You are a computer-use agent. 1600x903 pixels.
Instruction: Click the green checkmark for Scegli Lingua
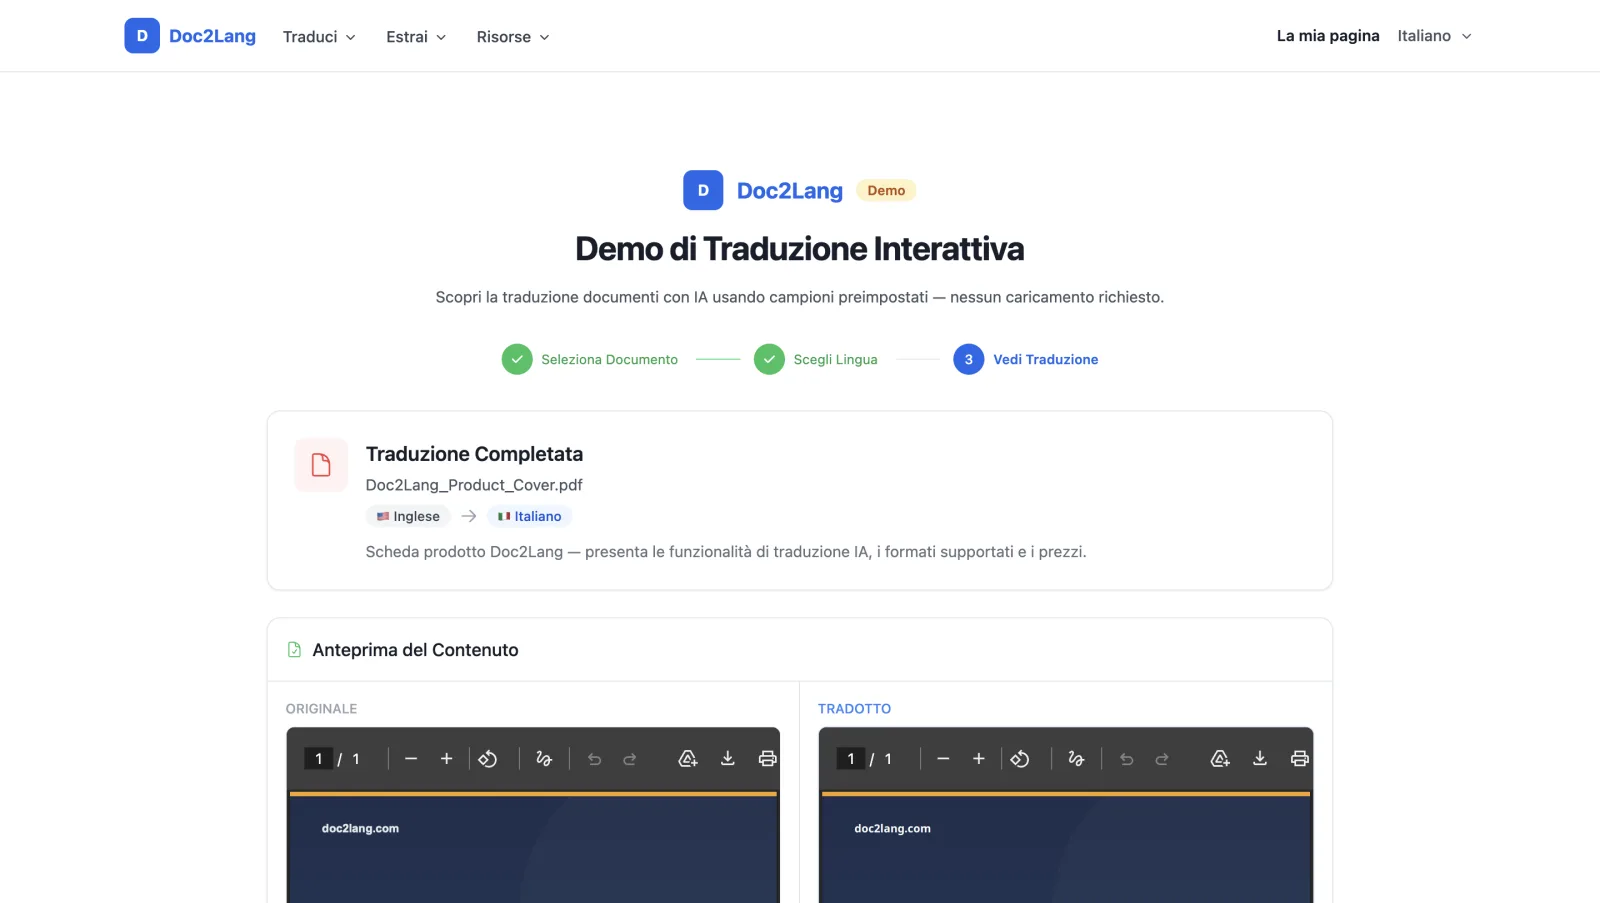769,359
